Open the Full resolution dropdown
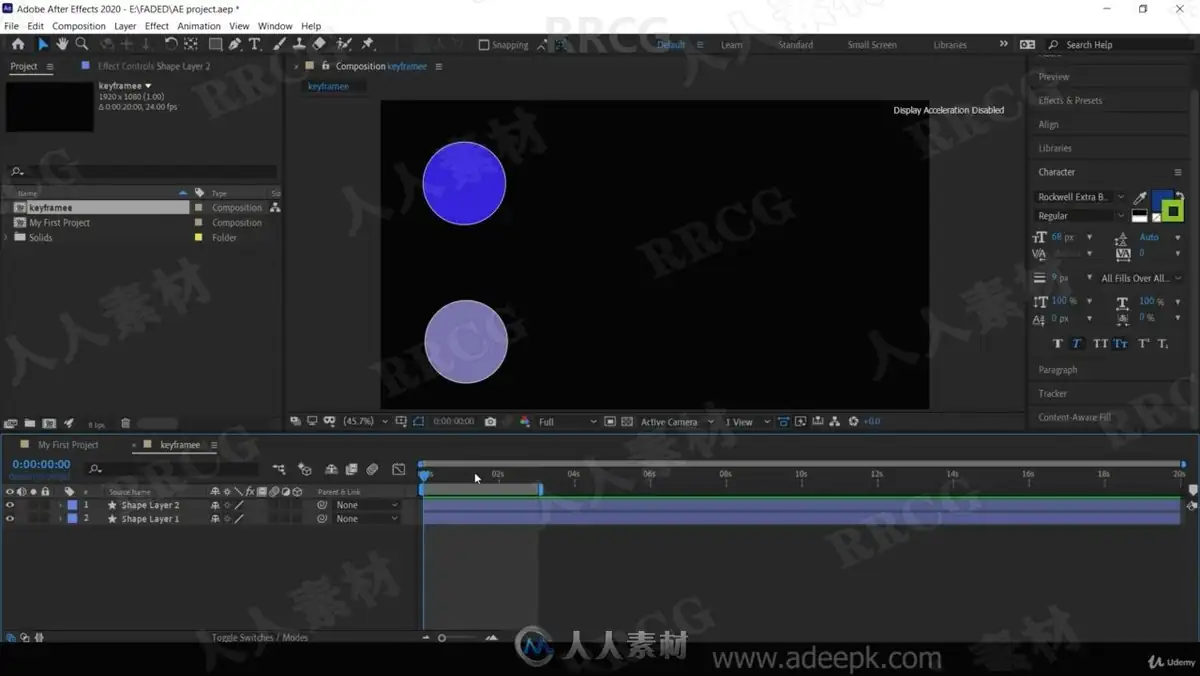1200x676 pixels. (x=567, y=422)
